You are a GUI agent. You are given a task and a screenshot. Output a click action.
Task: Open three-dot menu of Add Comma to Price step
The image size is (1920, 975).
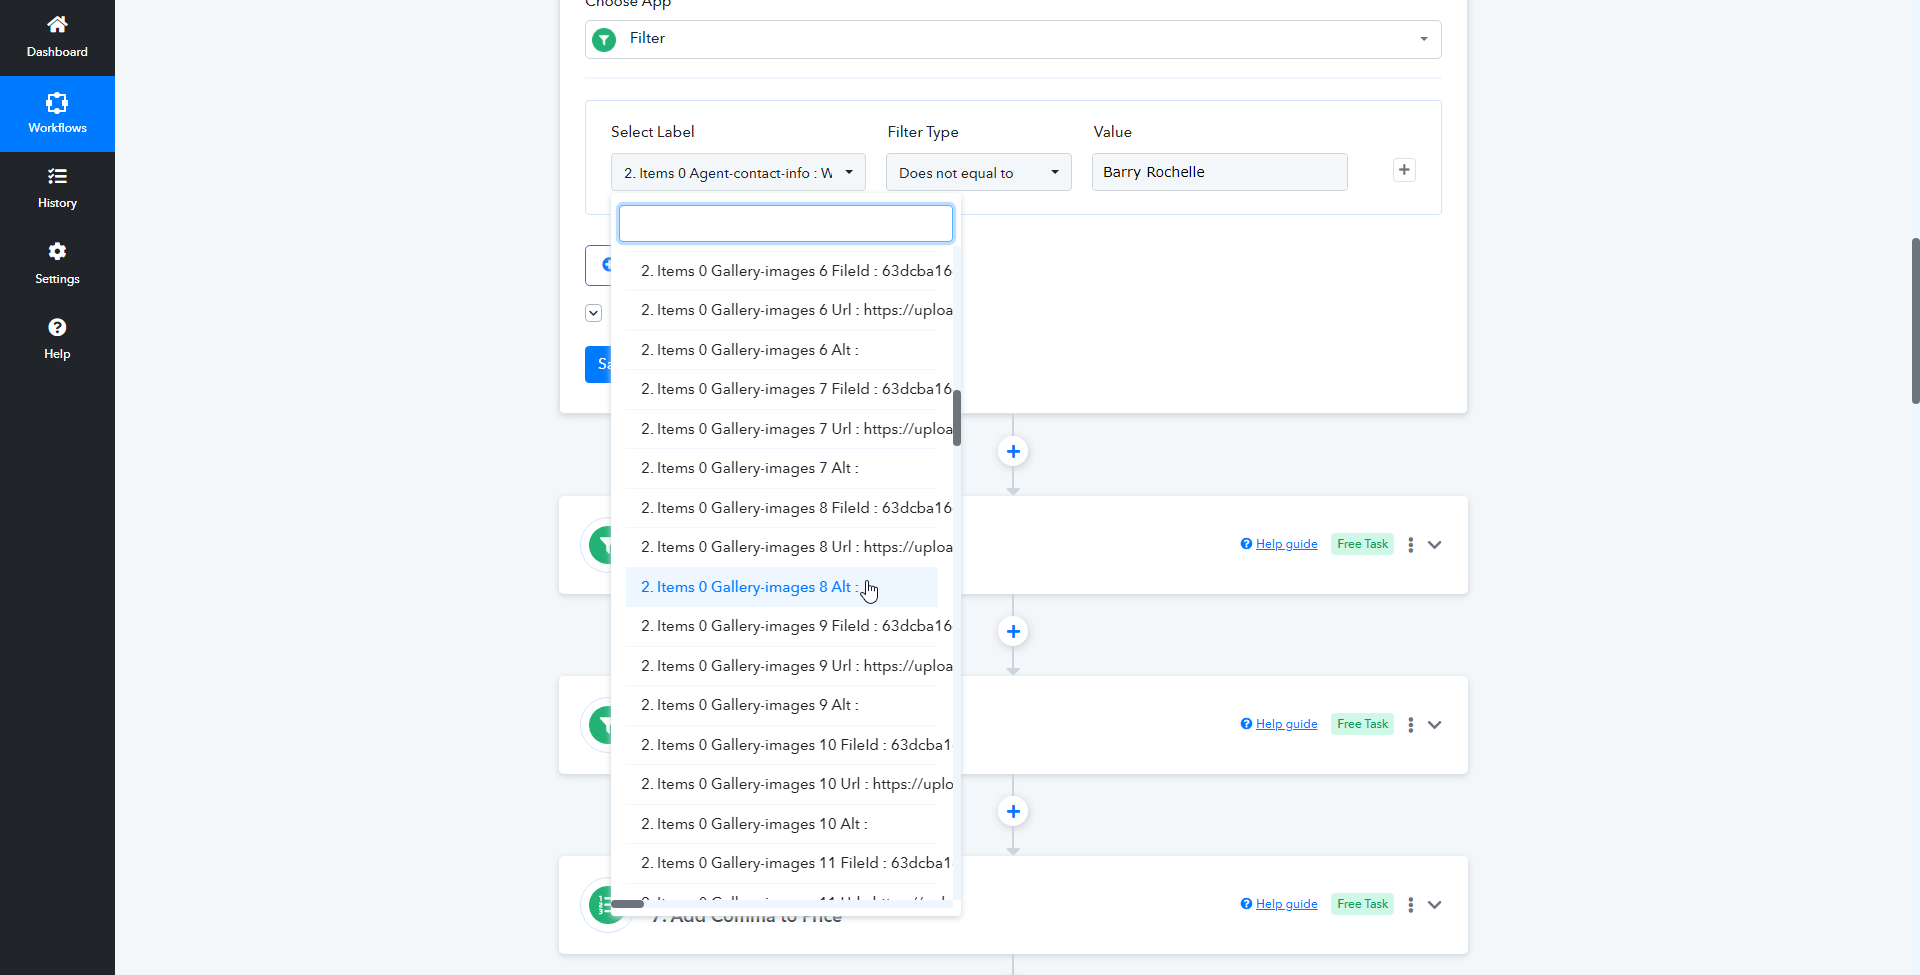(1411, 905)
